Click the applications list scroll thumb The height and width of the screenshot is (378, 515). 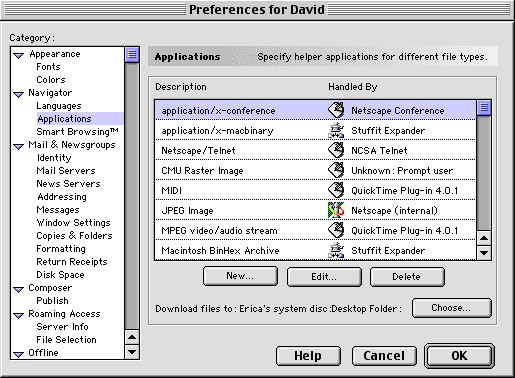[x=484, y=108]
